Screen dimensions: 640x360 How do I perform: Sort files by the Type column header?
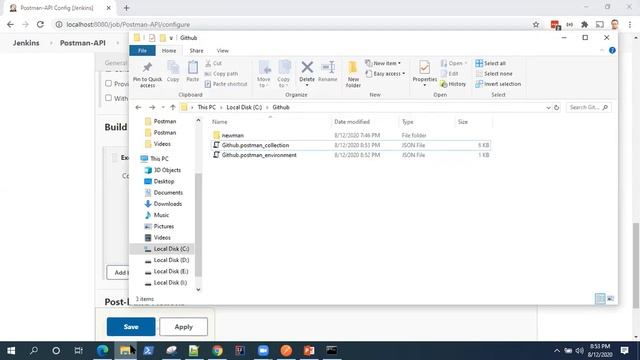426,122
